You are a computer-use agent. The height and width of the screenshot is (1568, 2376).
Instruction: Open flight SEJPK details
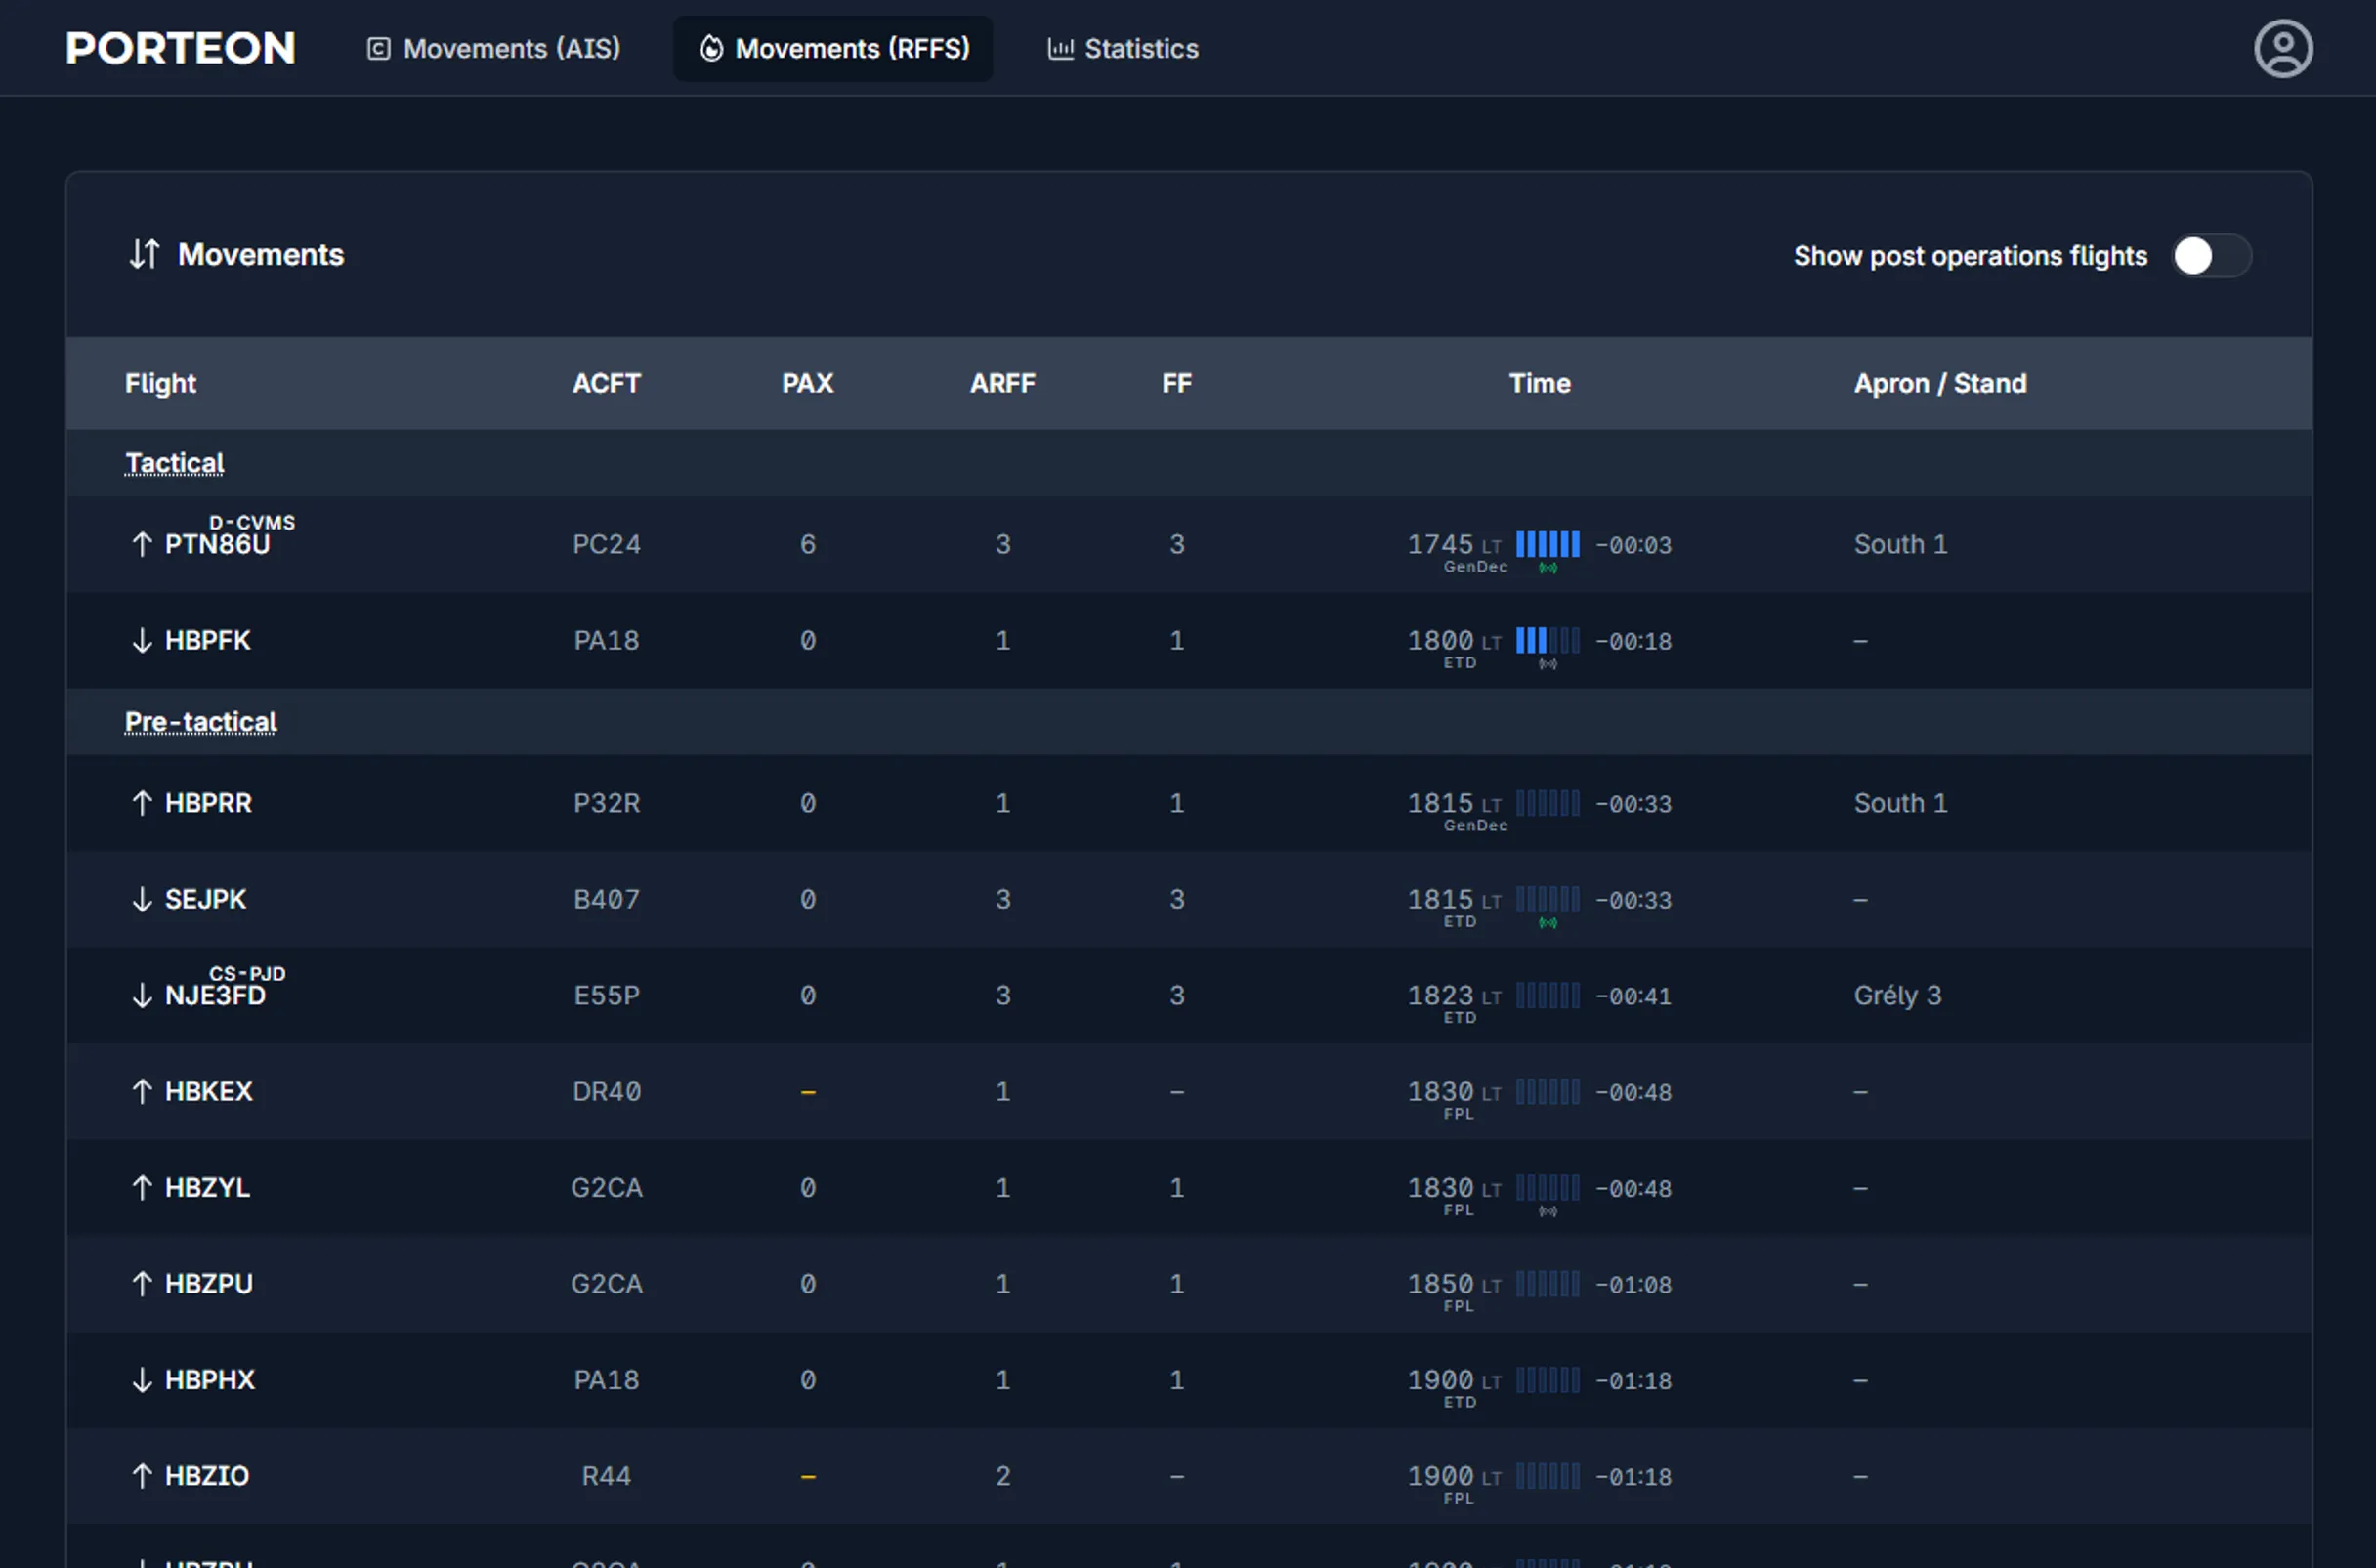click(205, 899)
